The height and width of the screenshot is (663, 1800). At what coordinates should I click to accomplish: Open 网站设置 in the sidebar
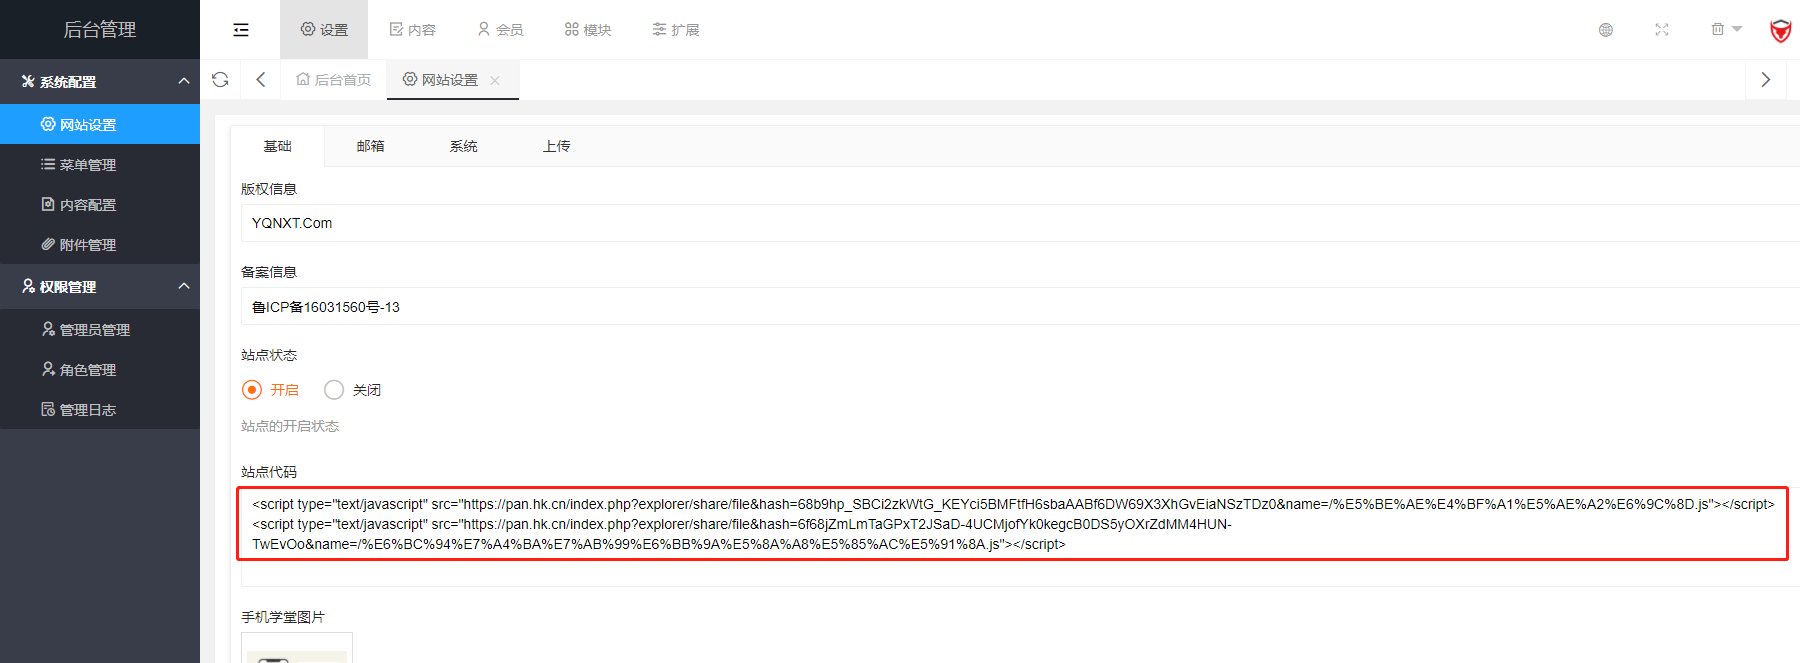coord(100,124)
